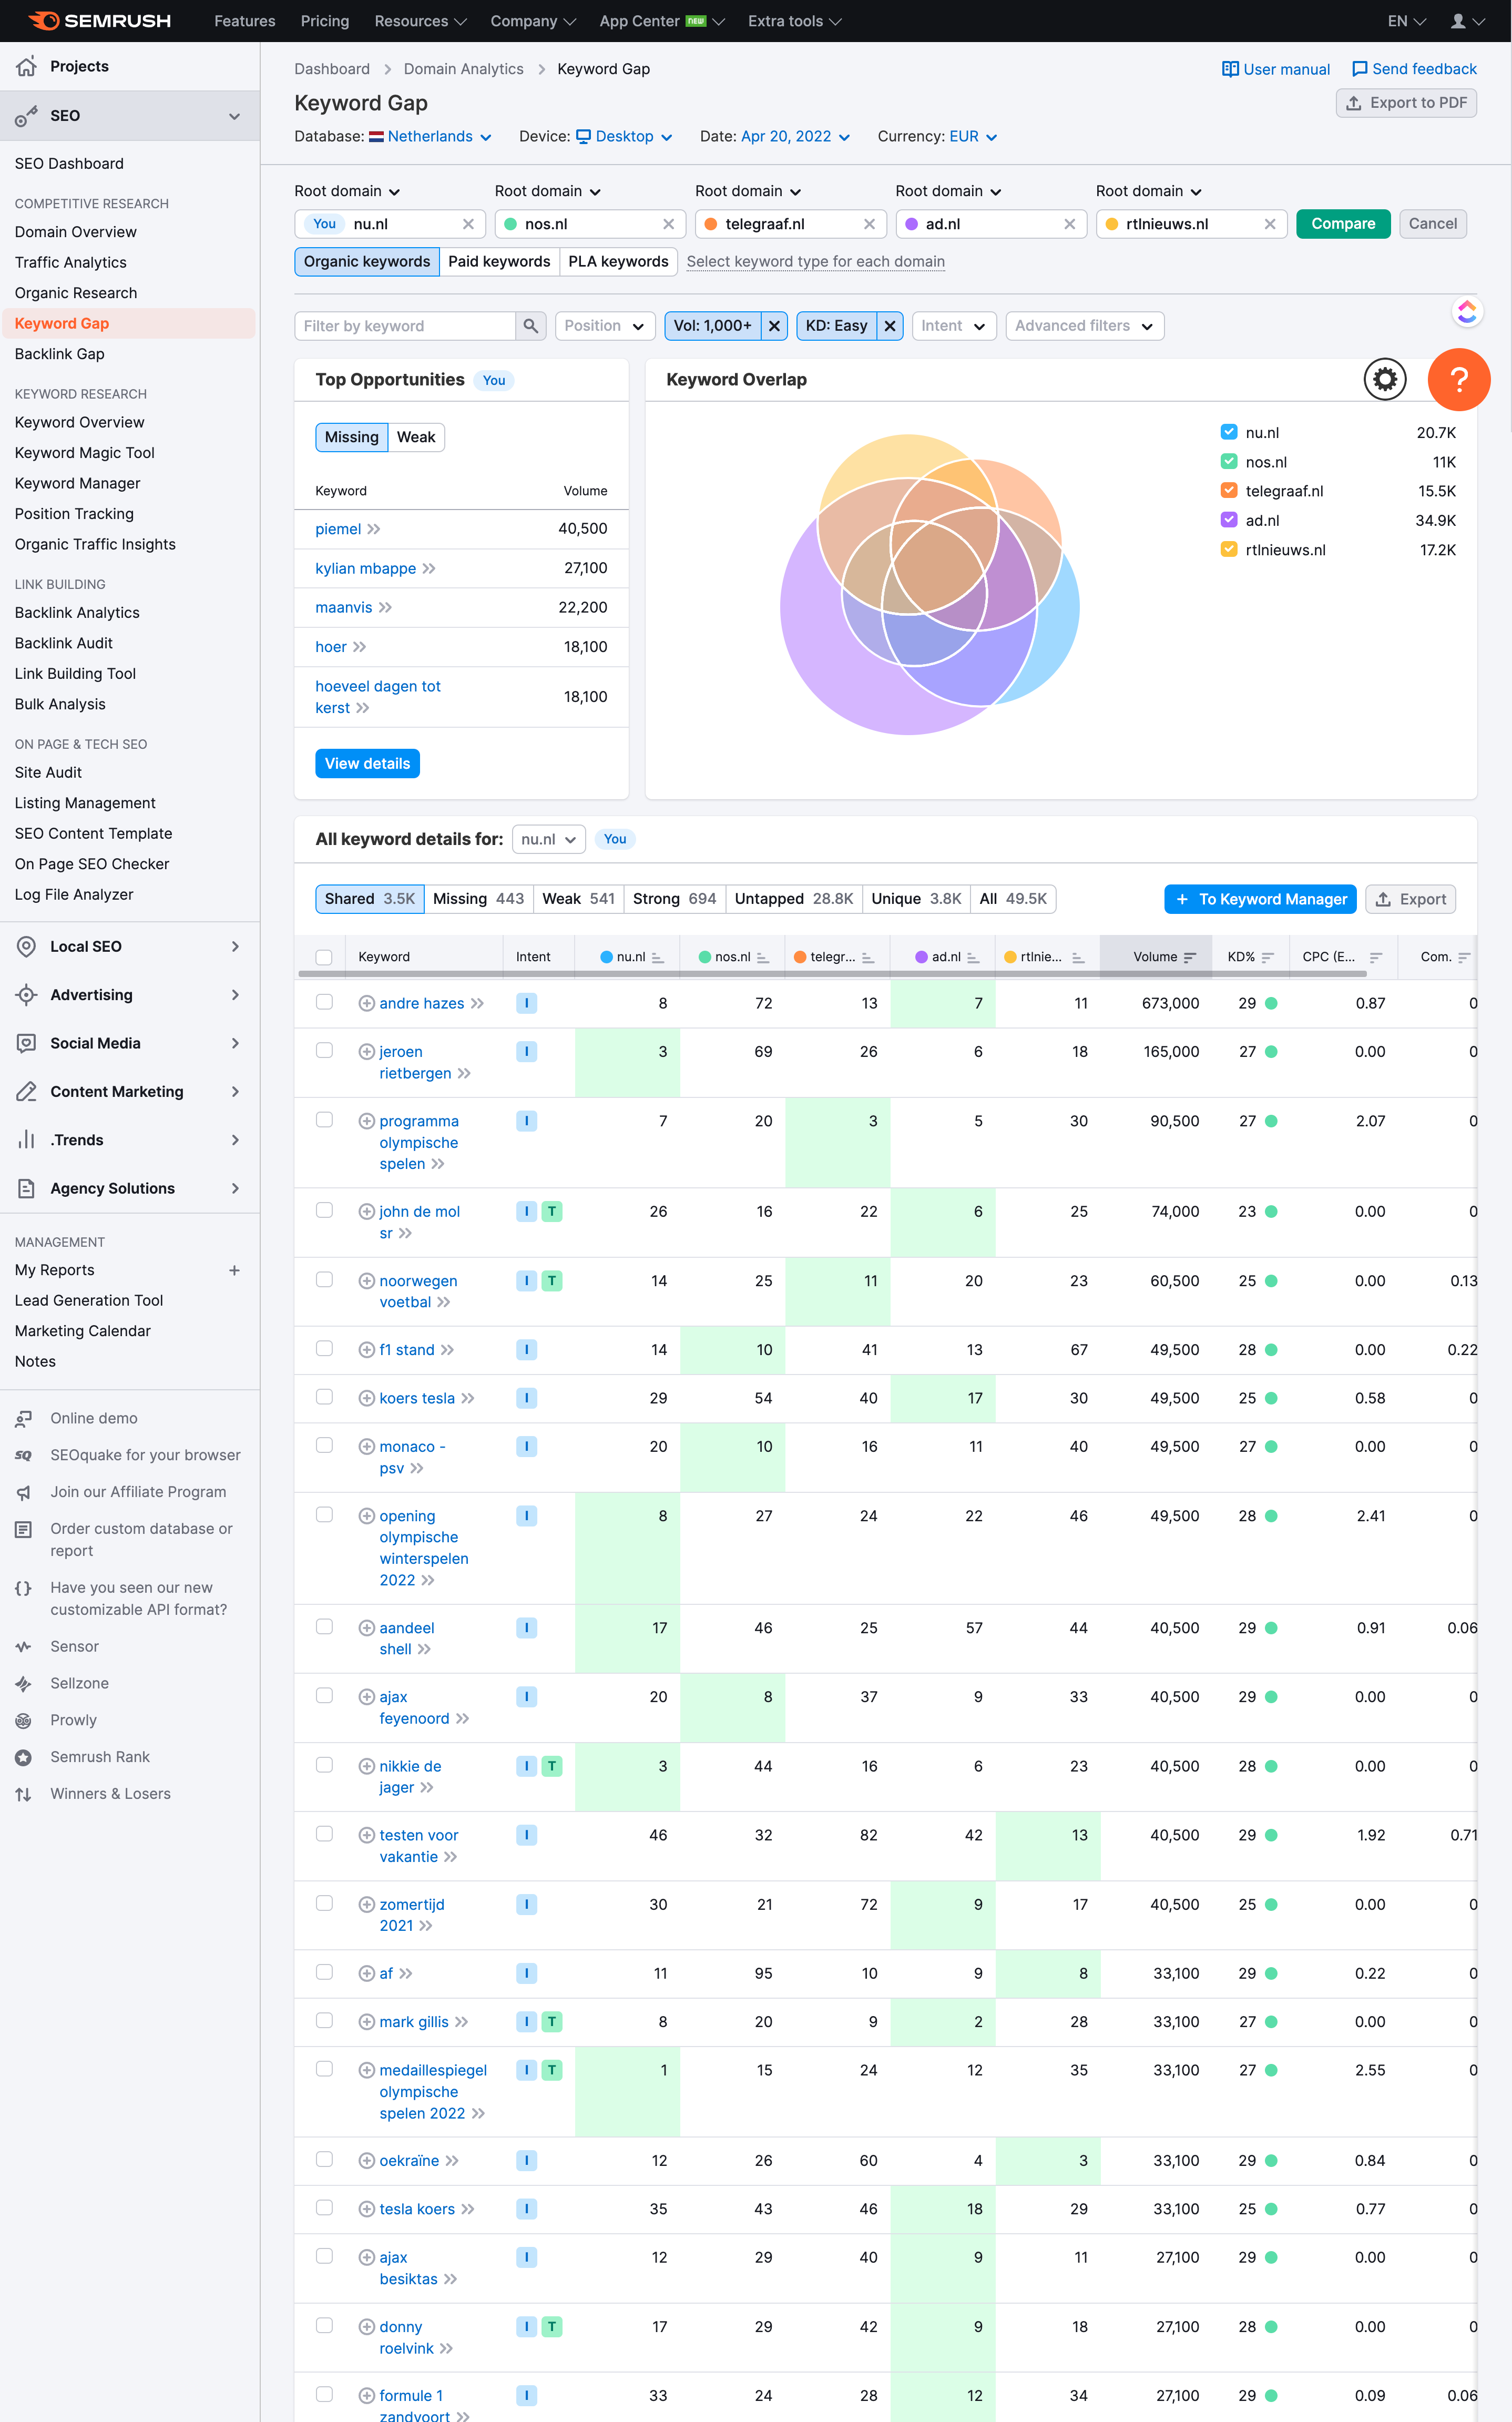
Task: Sort by Volume column icon
Action: pos(1190,957)
